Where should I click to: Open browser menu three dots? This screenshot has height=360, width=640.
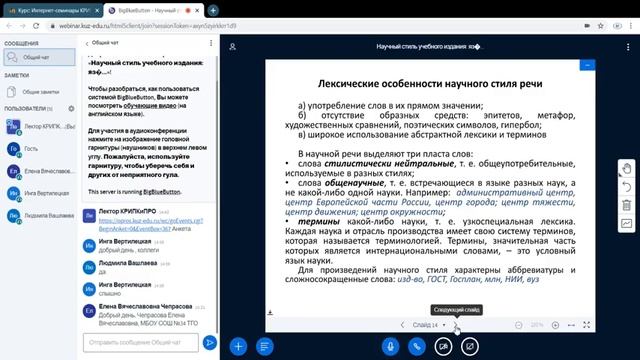coord(631,26)
